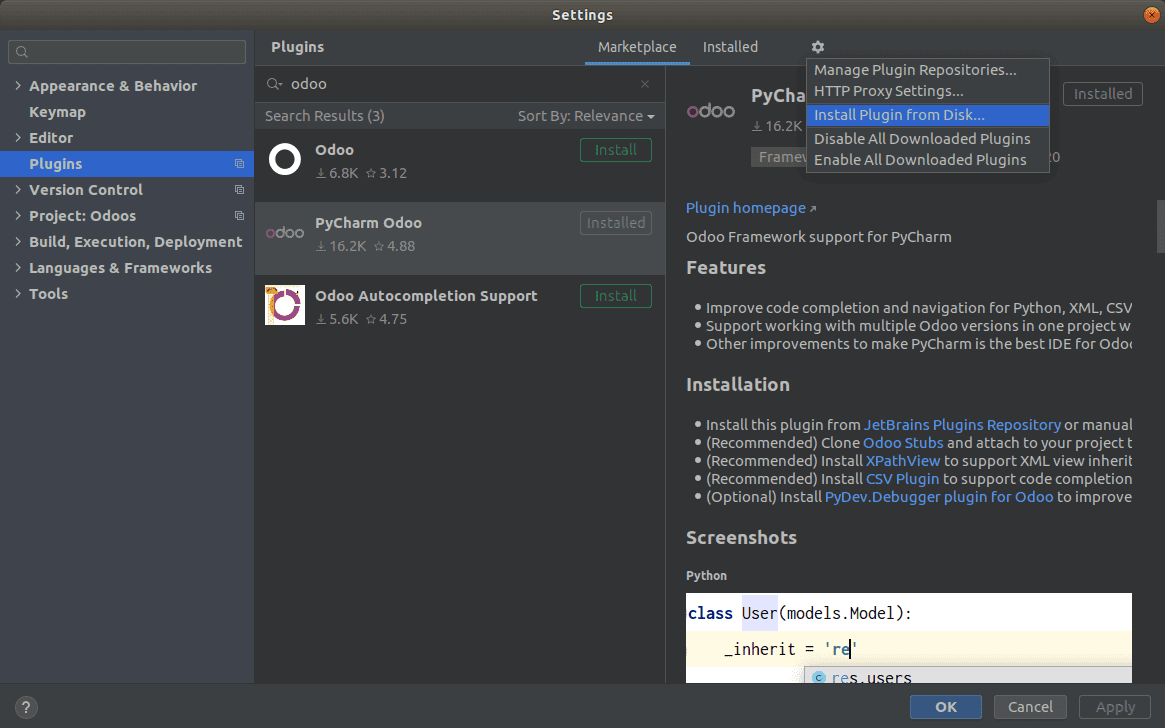Click the Apply button
The image size is (1165, 728).
1114,707
